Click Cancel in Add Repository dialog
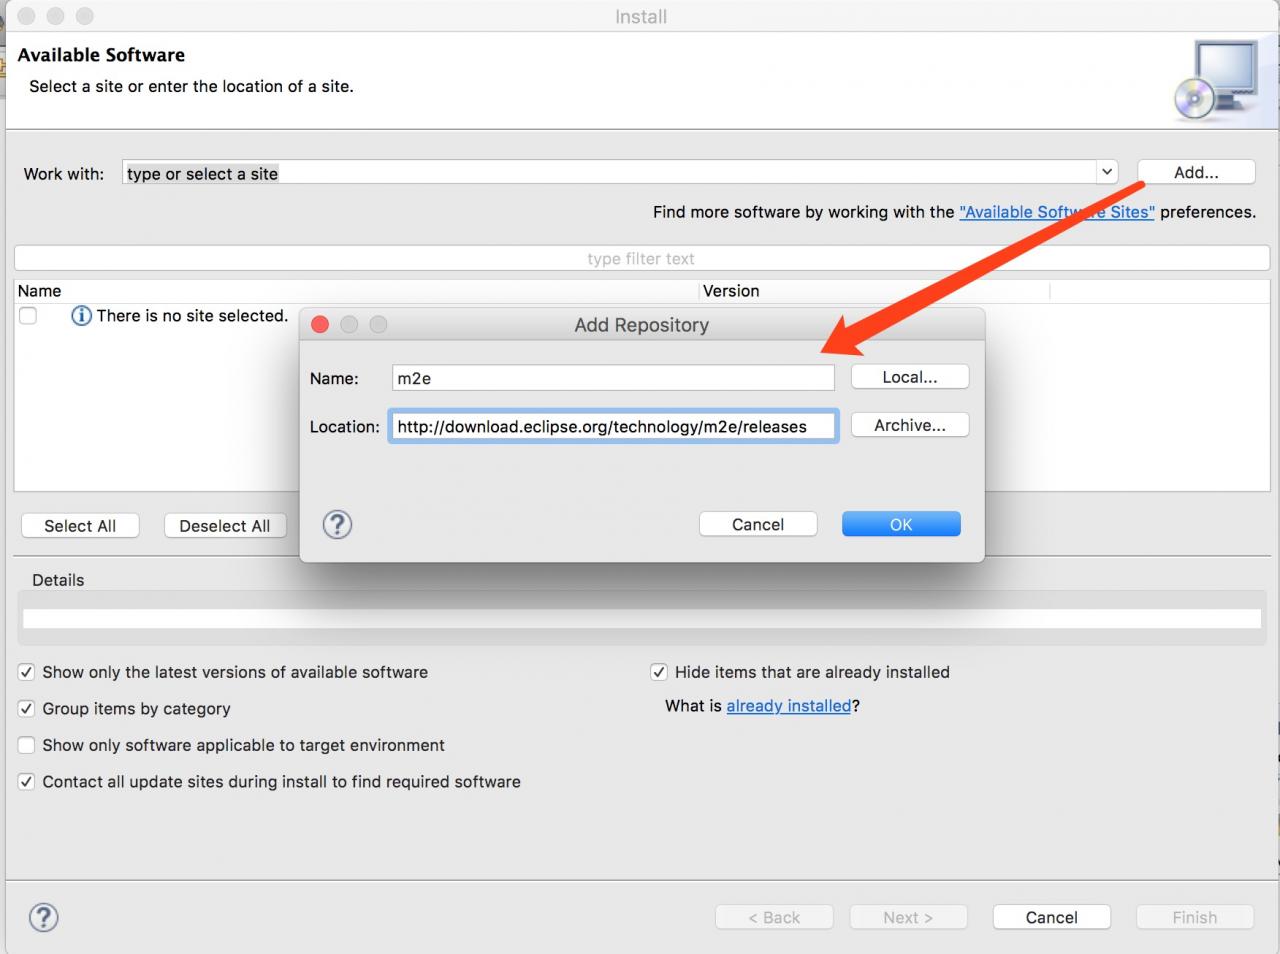 (758, 524)
